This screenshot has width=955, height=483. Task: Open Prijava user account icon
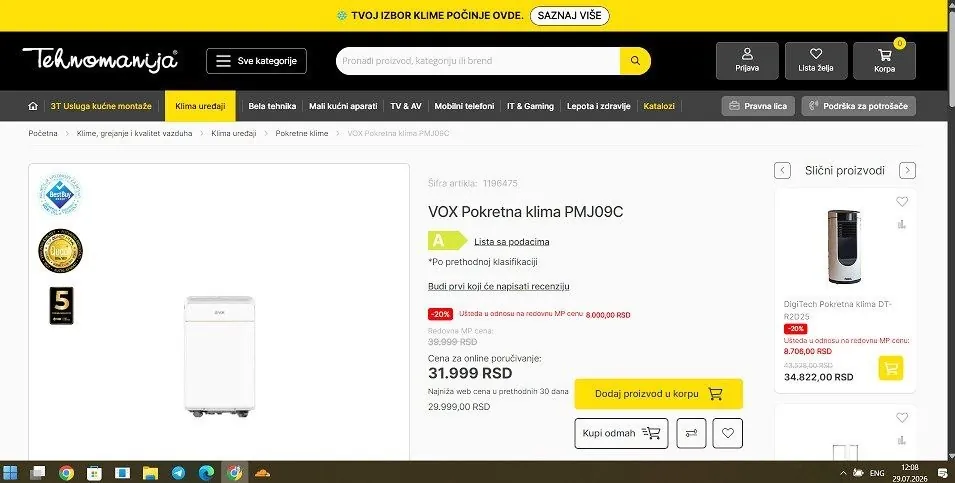[747, 61]
